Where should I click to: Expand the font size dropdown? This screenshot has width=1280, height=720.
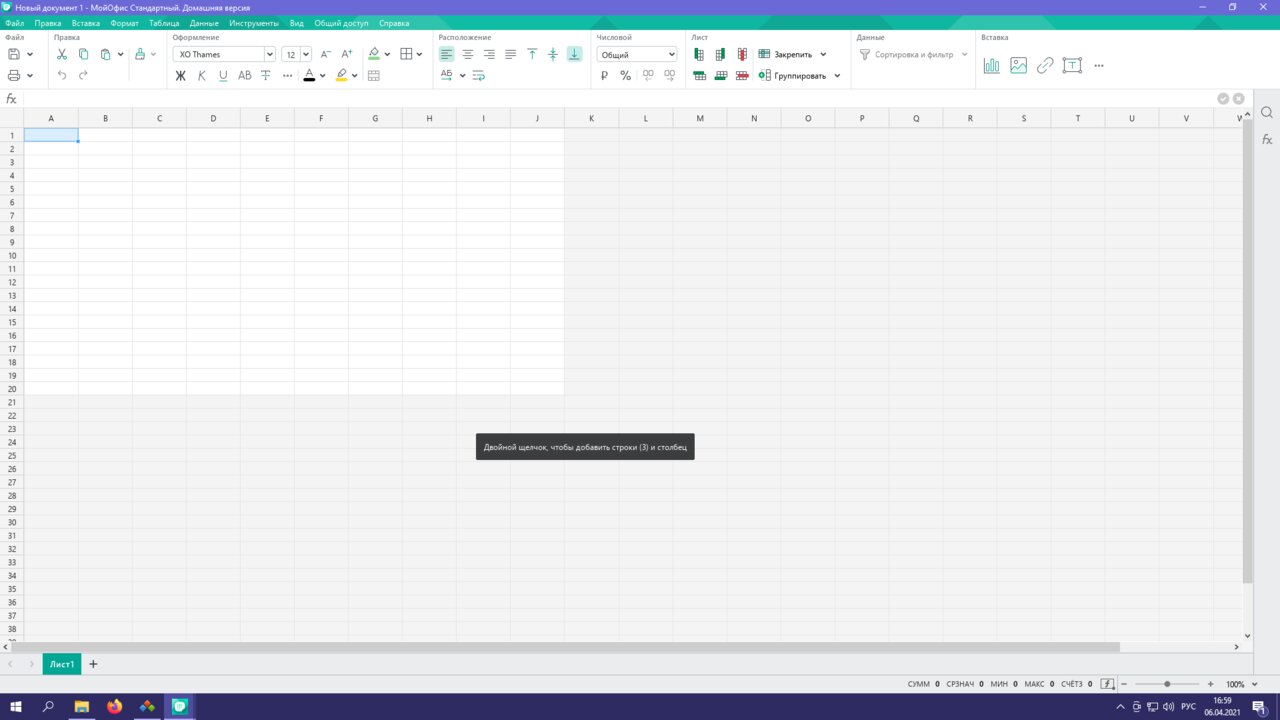306,54
